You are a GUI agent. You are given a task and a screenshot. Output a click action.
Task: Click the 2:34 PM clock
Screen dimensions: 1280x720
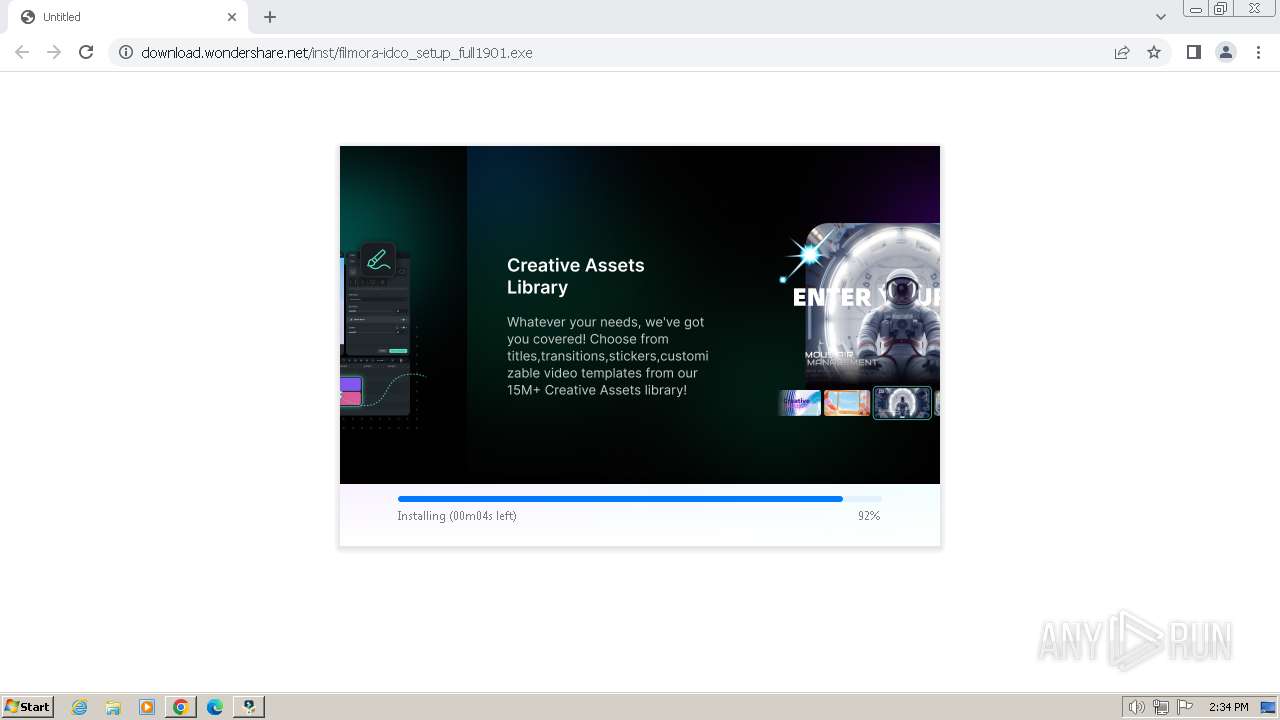click(1228, 707)
